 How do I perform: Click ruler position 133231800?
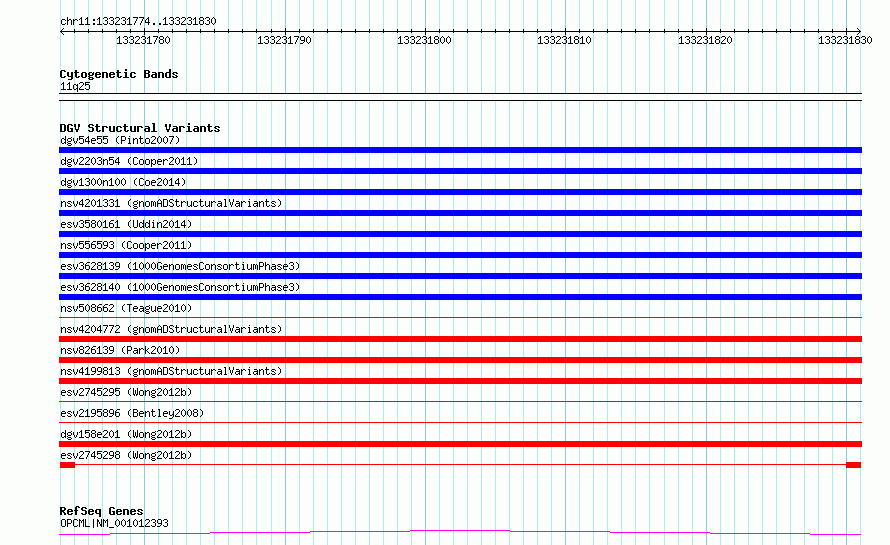pos(424,40)
